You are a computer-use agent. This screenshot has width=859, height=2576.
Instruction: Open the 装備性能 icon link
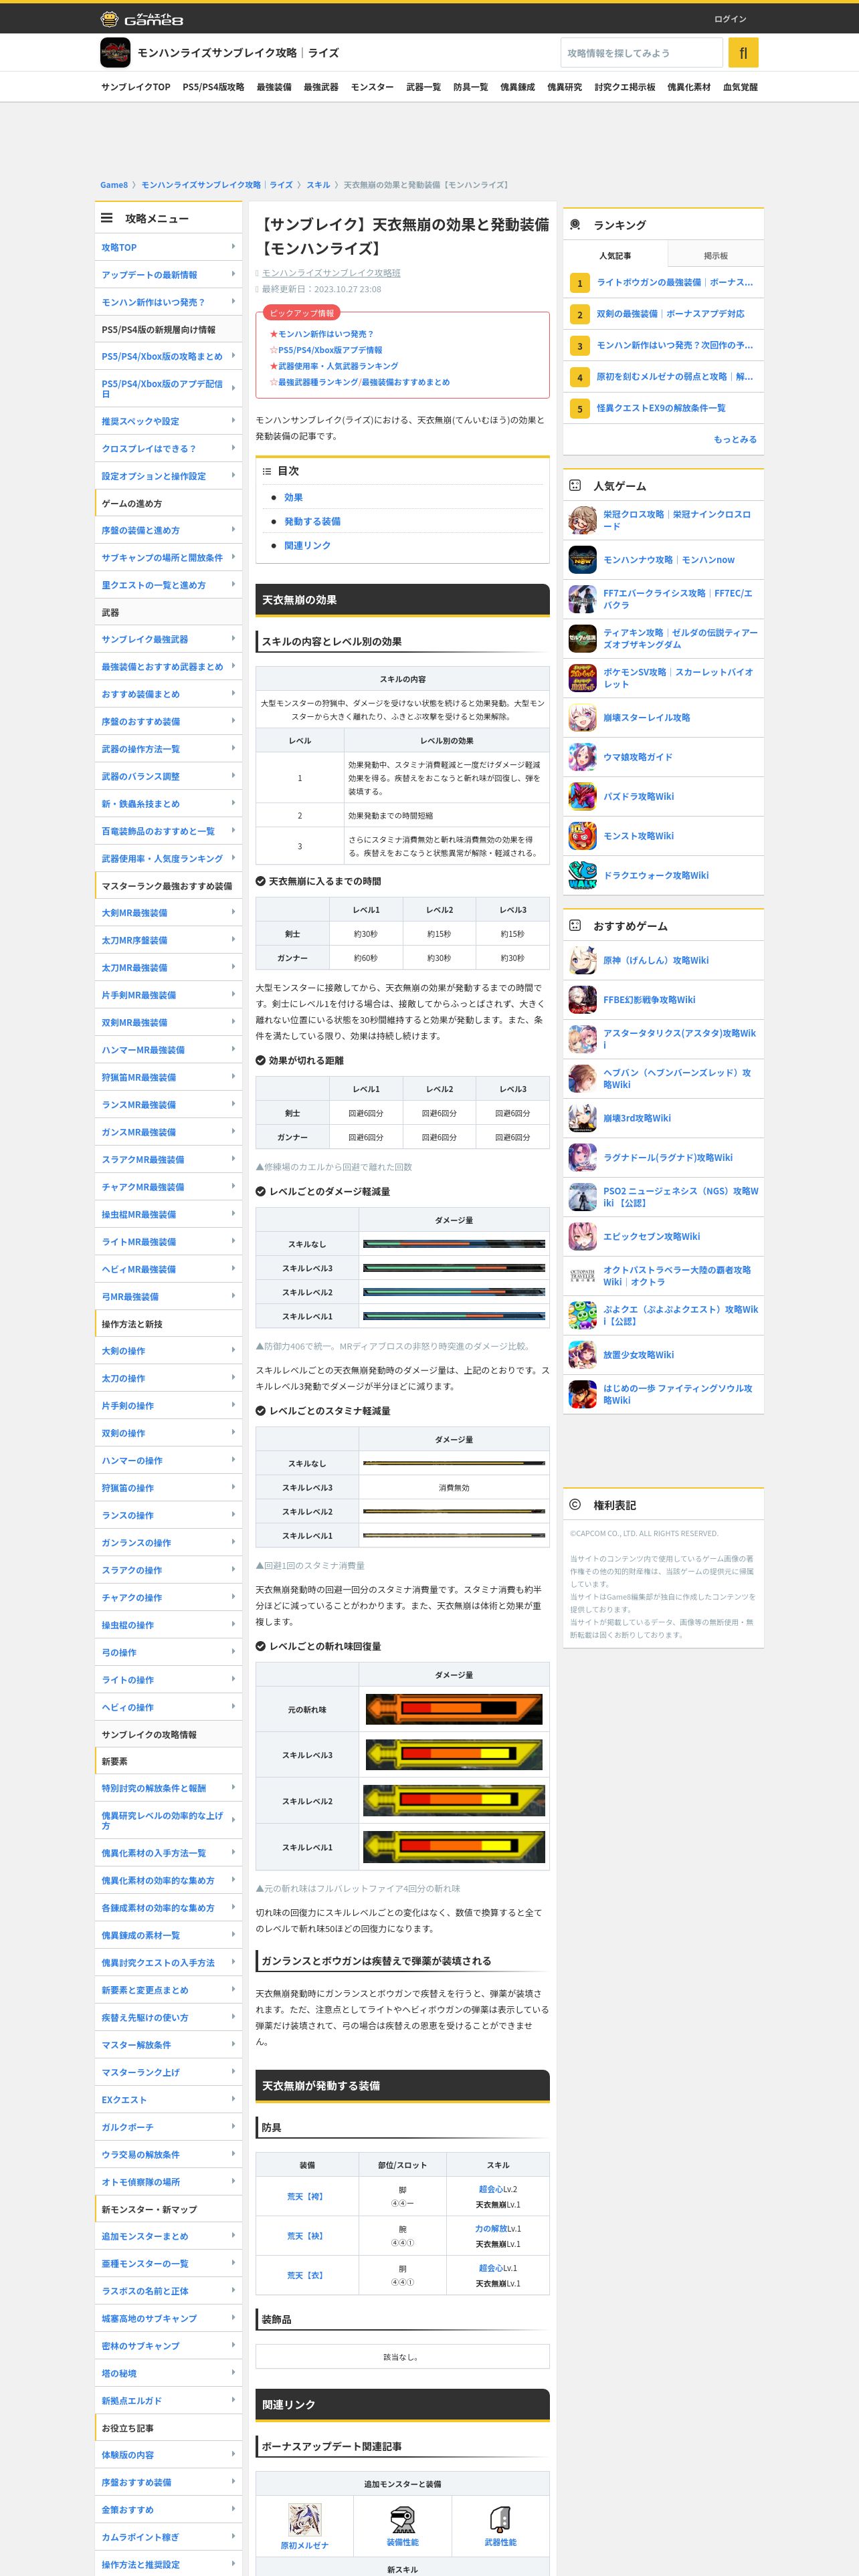pos(402,2520)
